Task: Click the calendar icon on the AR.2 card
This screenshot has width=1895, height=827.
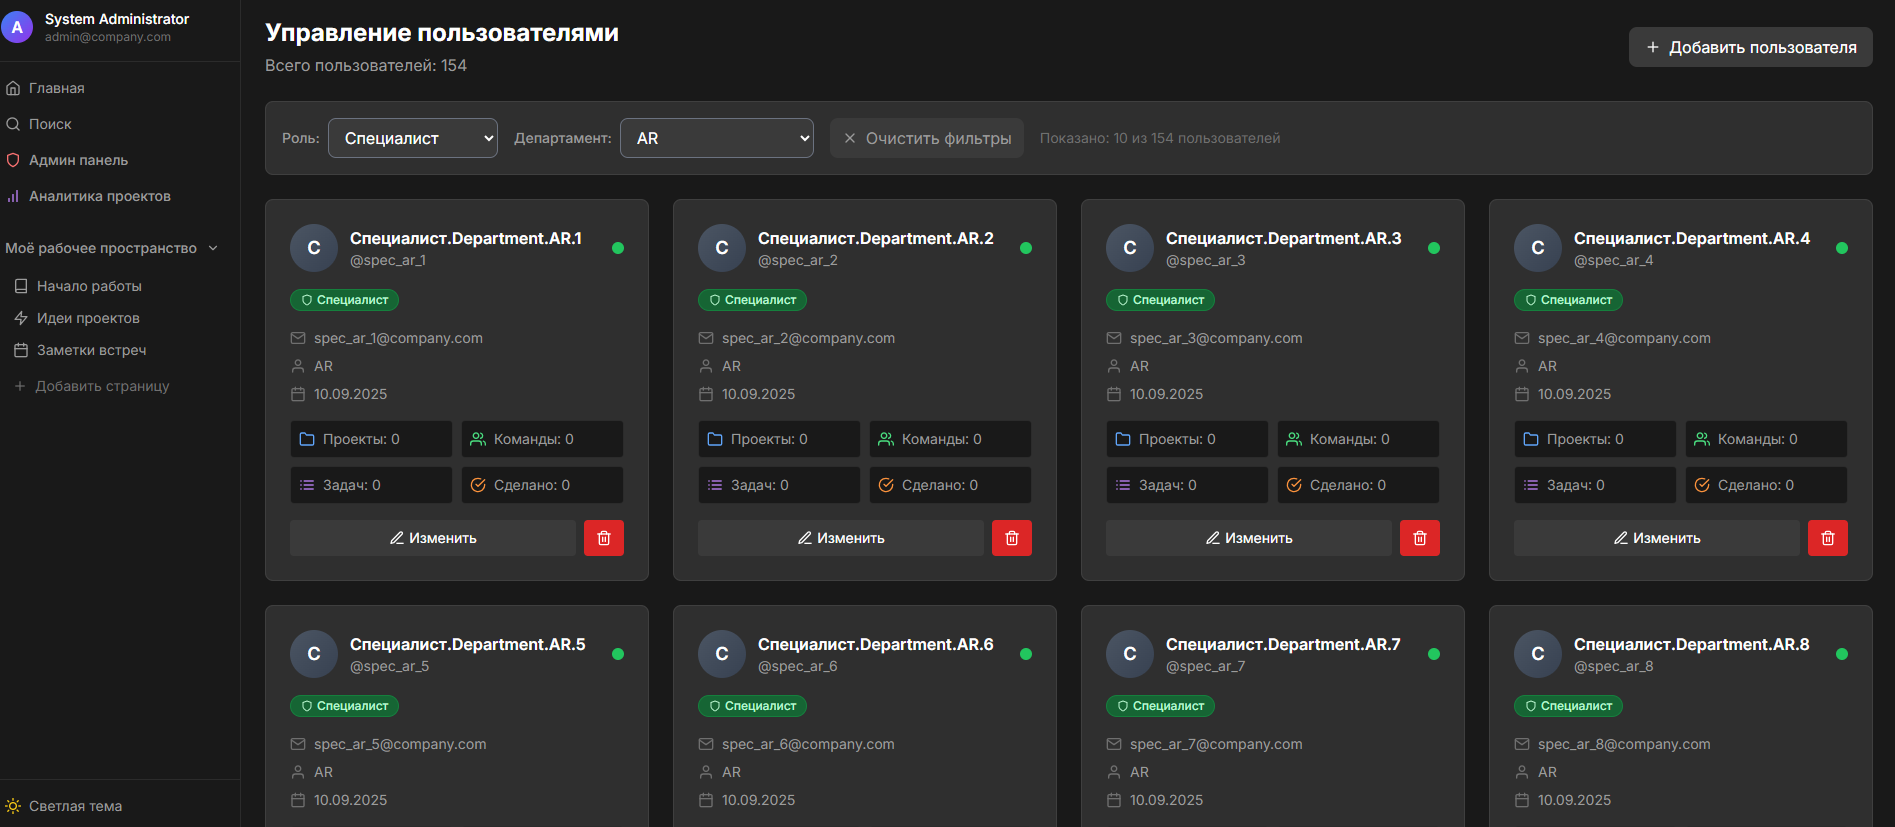Action: click(706, 394)
